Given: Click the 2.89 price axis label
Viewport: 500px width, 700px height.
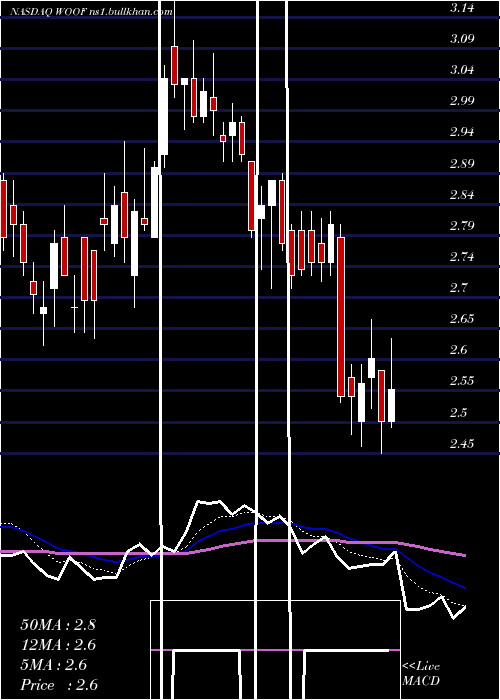Looking at the screenshot, I should (462, 164).
